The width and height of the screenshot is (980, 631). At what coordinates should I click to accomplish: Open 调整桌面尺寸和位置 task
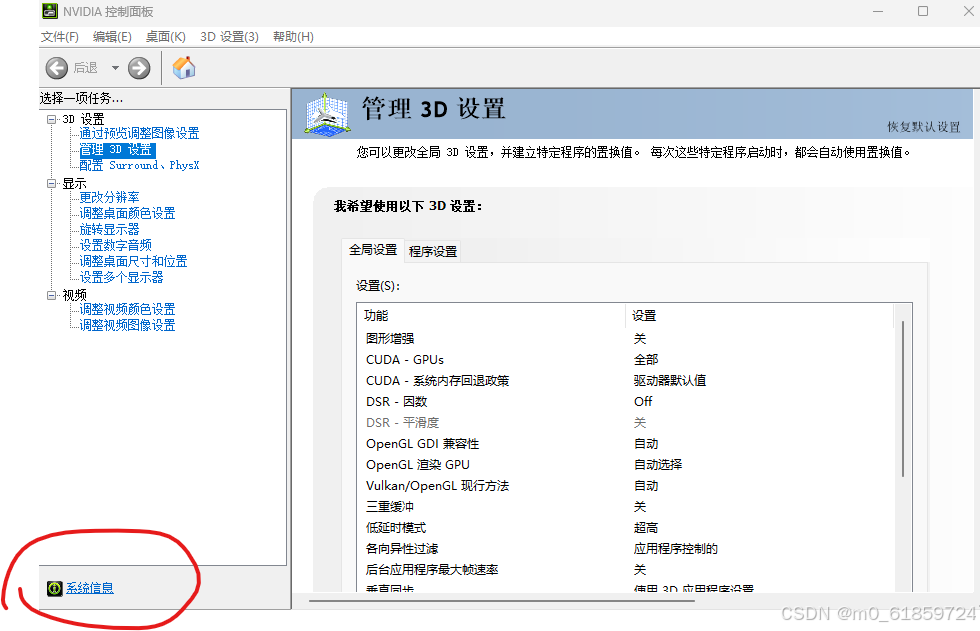[x=134, y=261]
